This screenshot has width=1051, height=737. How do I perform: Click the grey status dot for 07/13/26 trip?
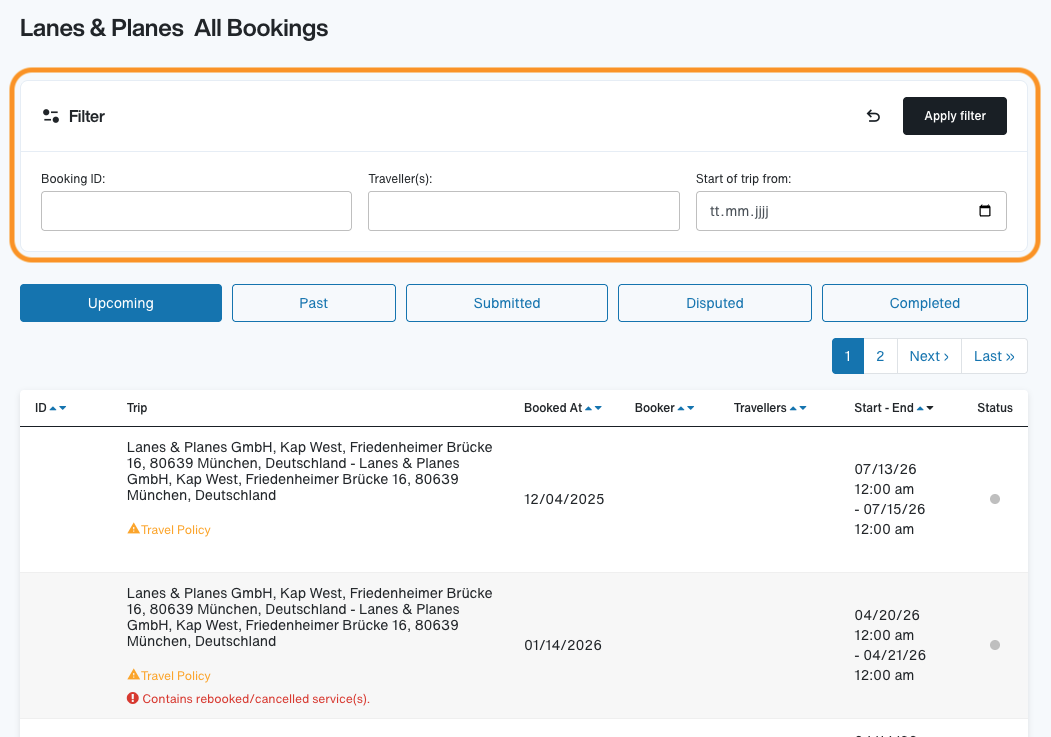tap(995, 498)
